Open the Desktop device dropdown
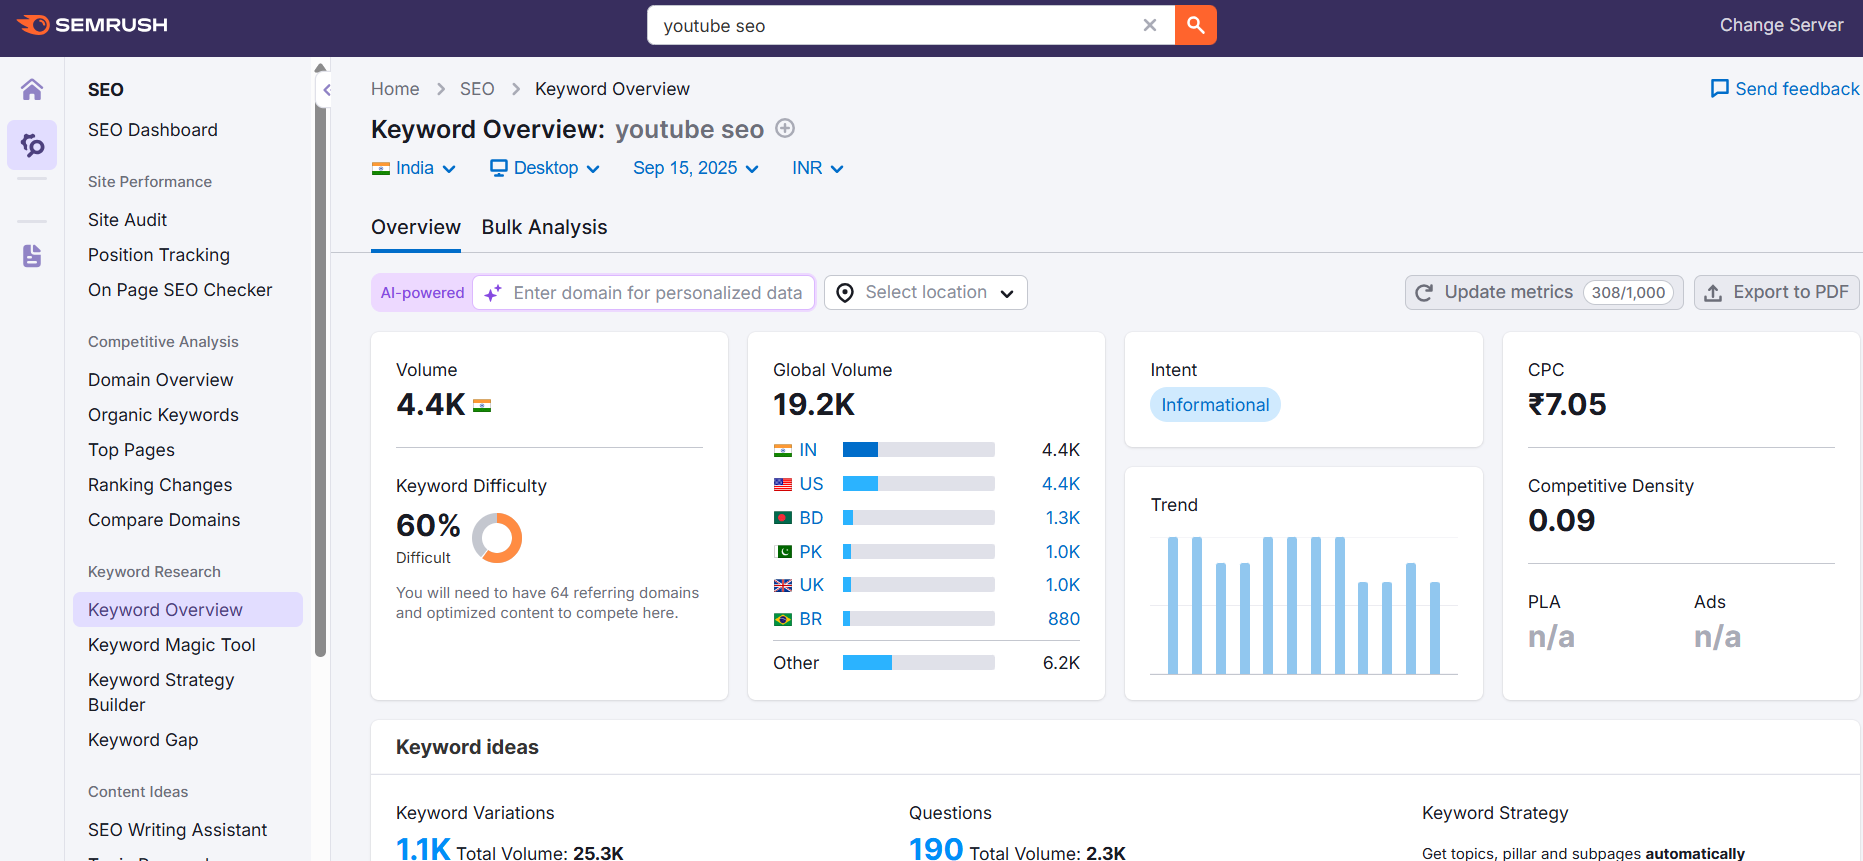 tap(545, 168)
